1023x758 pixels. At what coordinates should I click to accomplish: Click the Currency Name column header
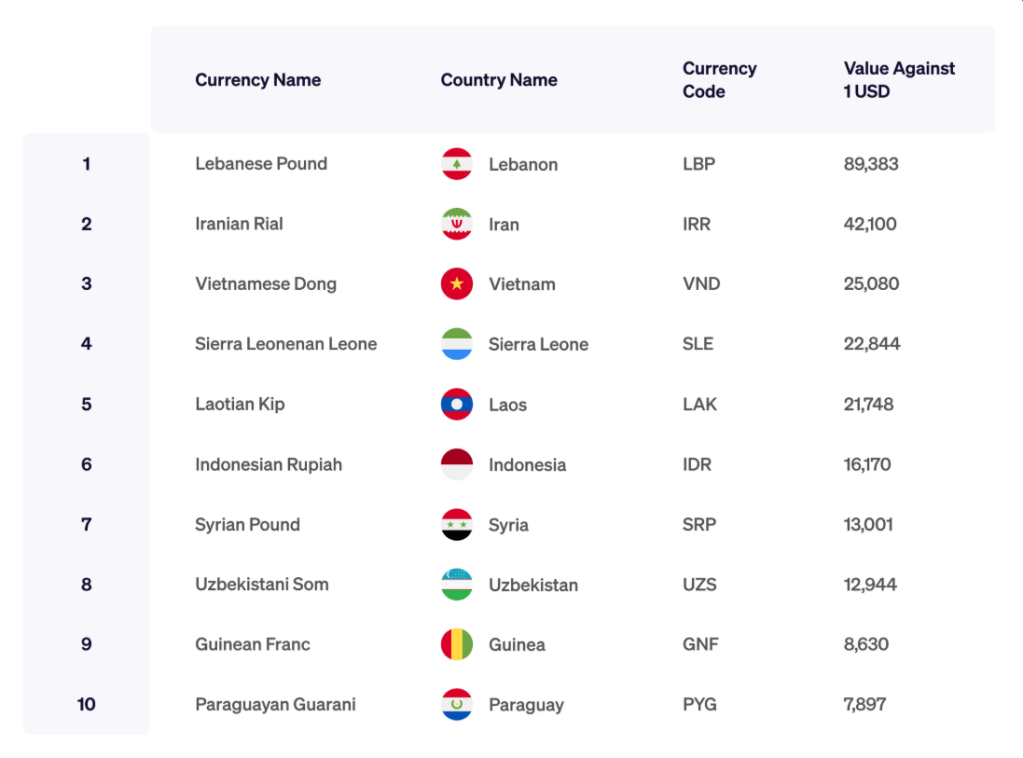(x=258, y=80)
